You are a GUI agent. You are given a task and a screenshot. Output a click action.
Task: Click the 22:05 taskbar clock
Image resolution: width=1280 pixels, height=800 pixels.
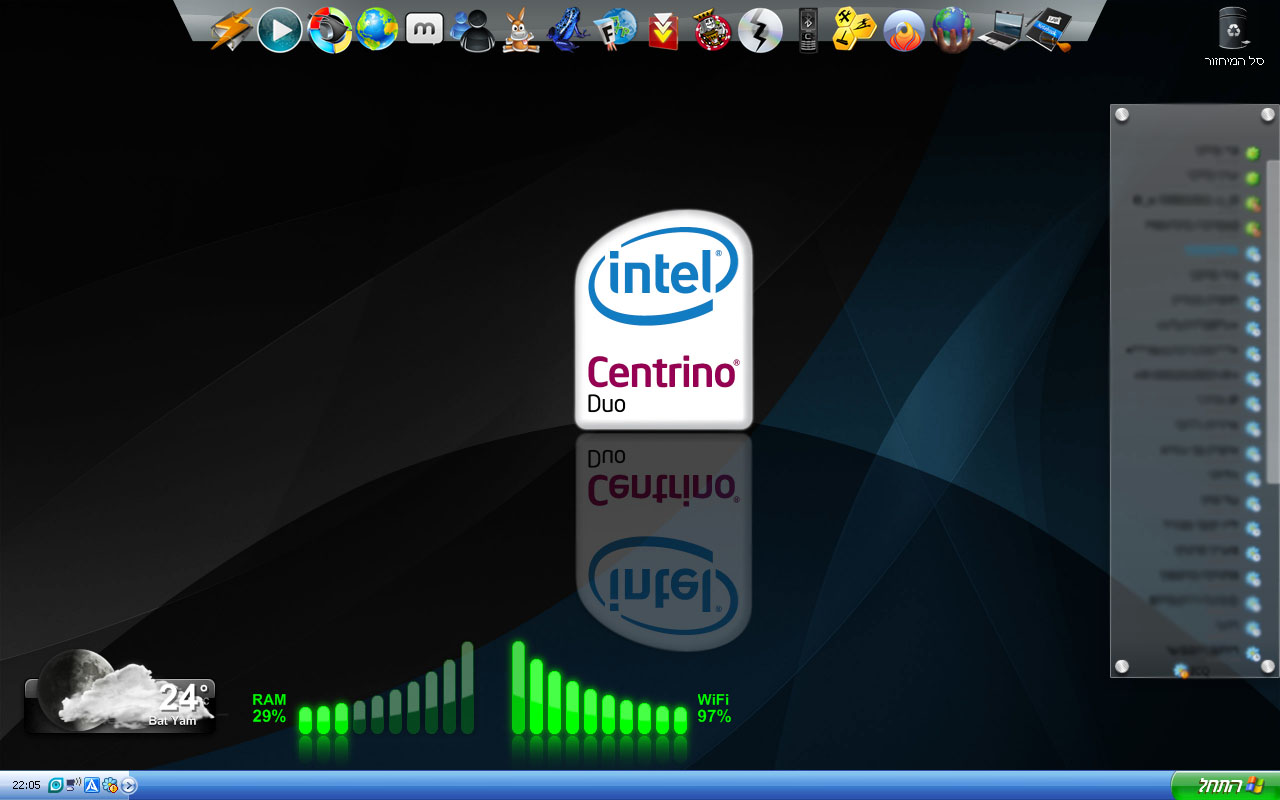(26, 786)
